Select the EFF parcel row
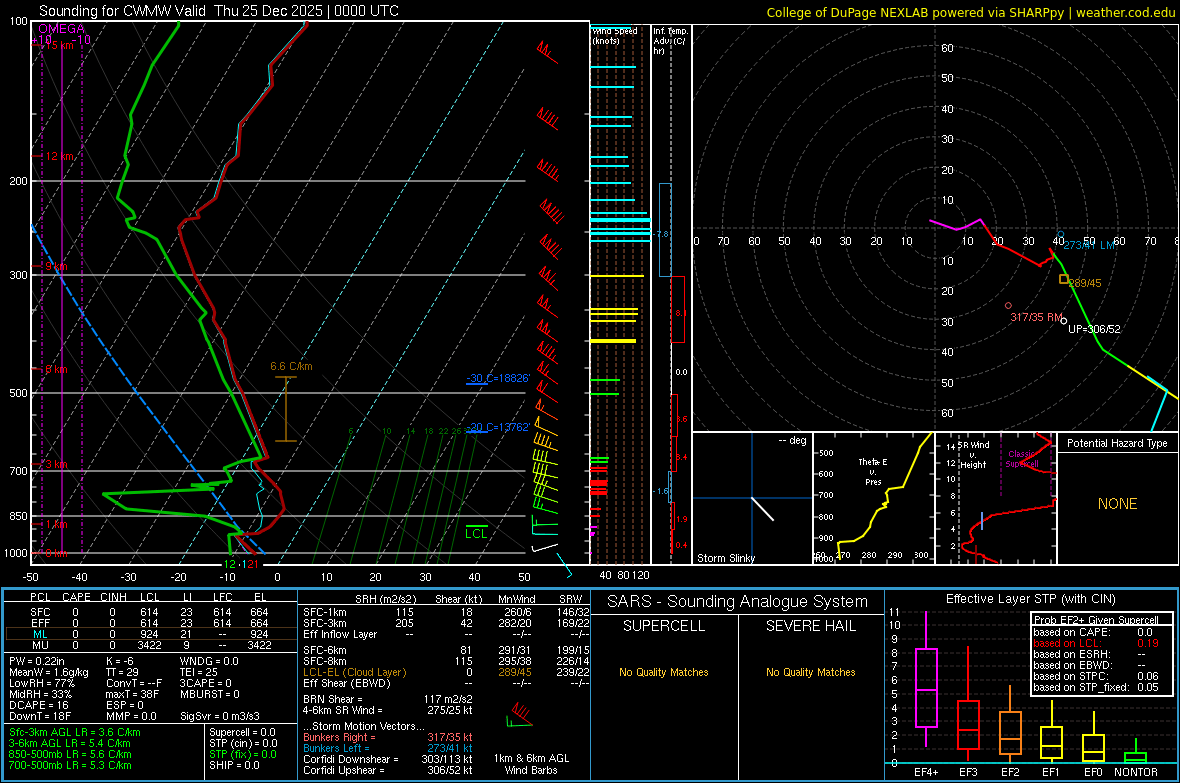The width and height of the screenshot is (1180, 783). pos(151,623)
